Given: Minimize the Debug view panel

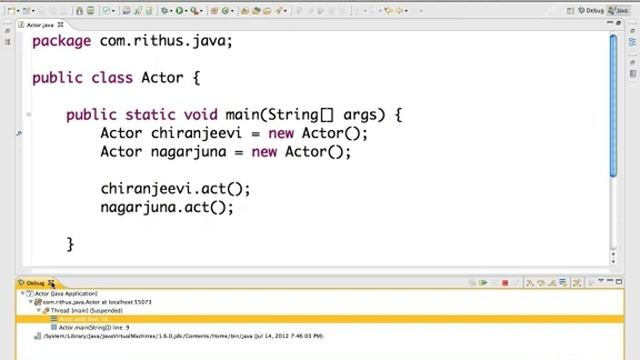Looking at the screenshot, I should coord(610,281).
